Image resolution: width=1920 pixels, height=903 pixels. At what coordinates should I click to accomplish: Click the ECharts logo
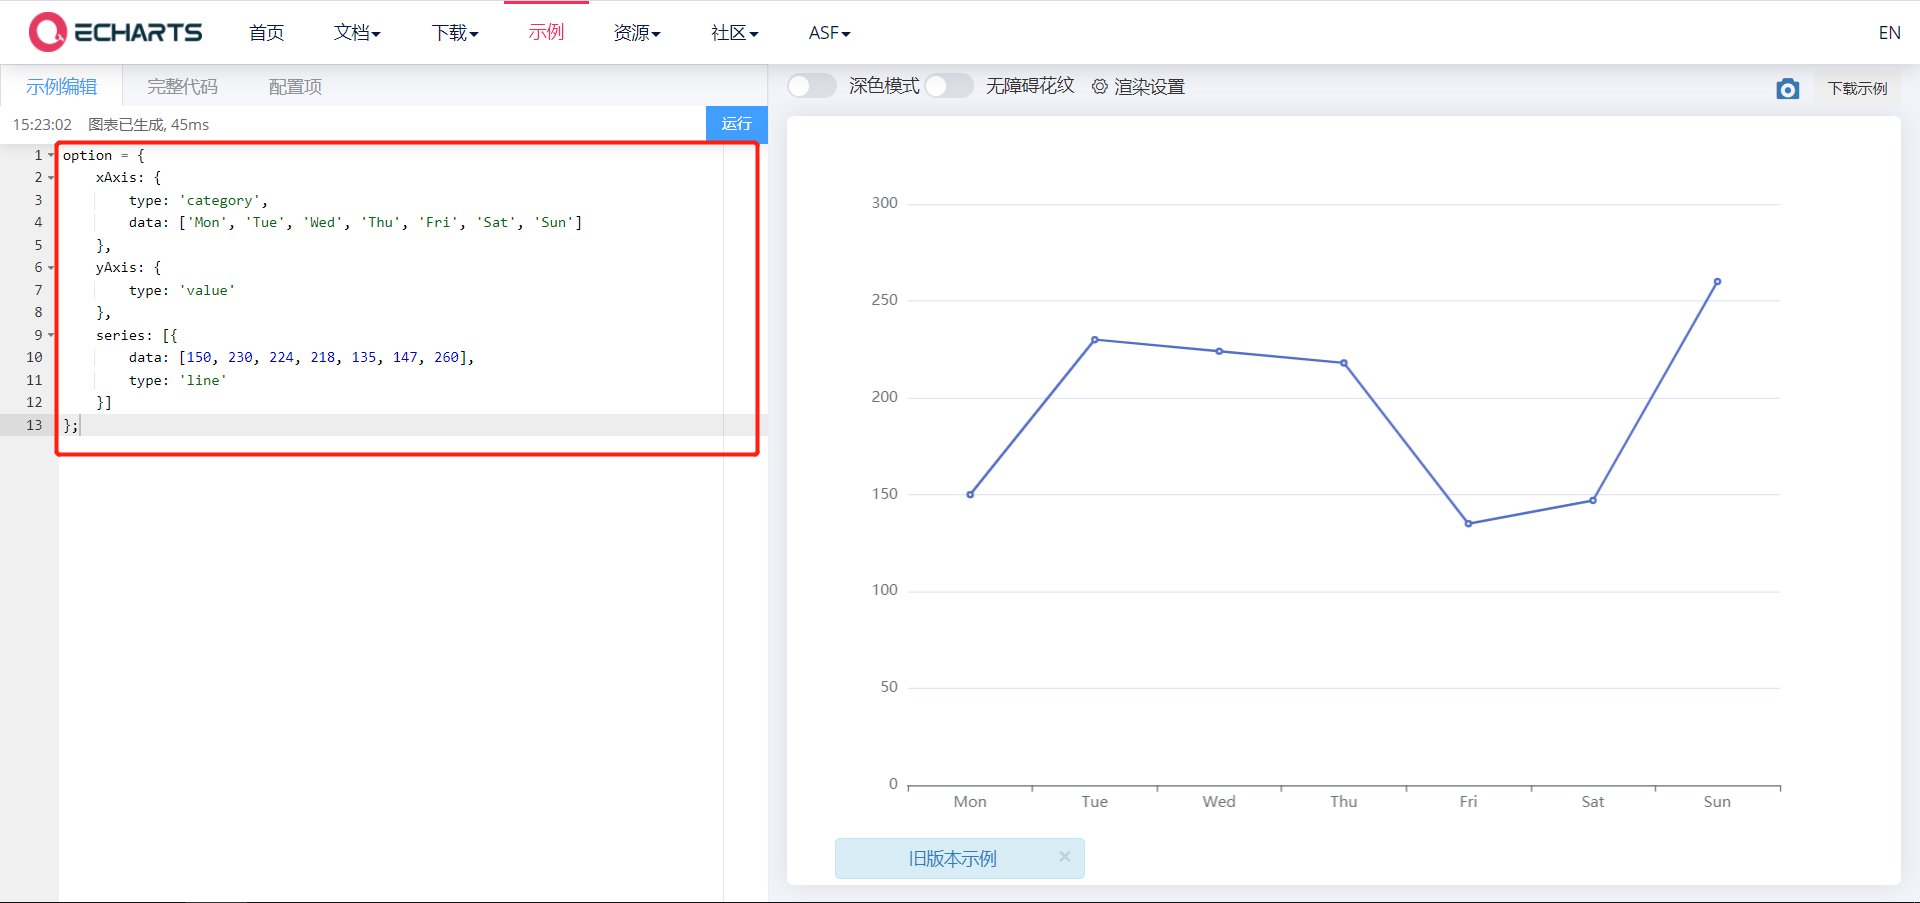click(115, 31)
